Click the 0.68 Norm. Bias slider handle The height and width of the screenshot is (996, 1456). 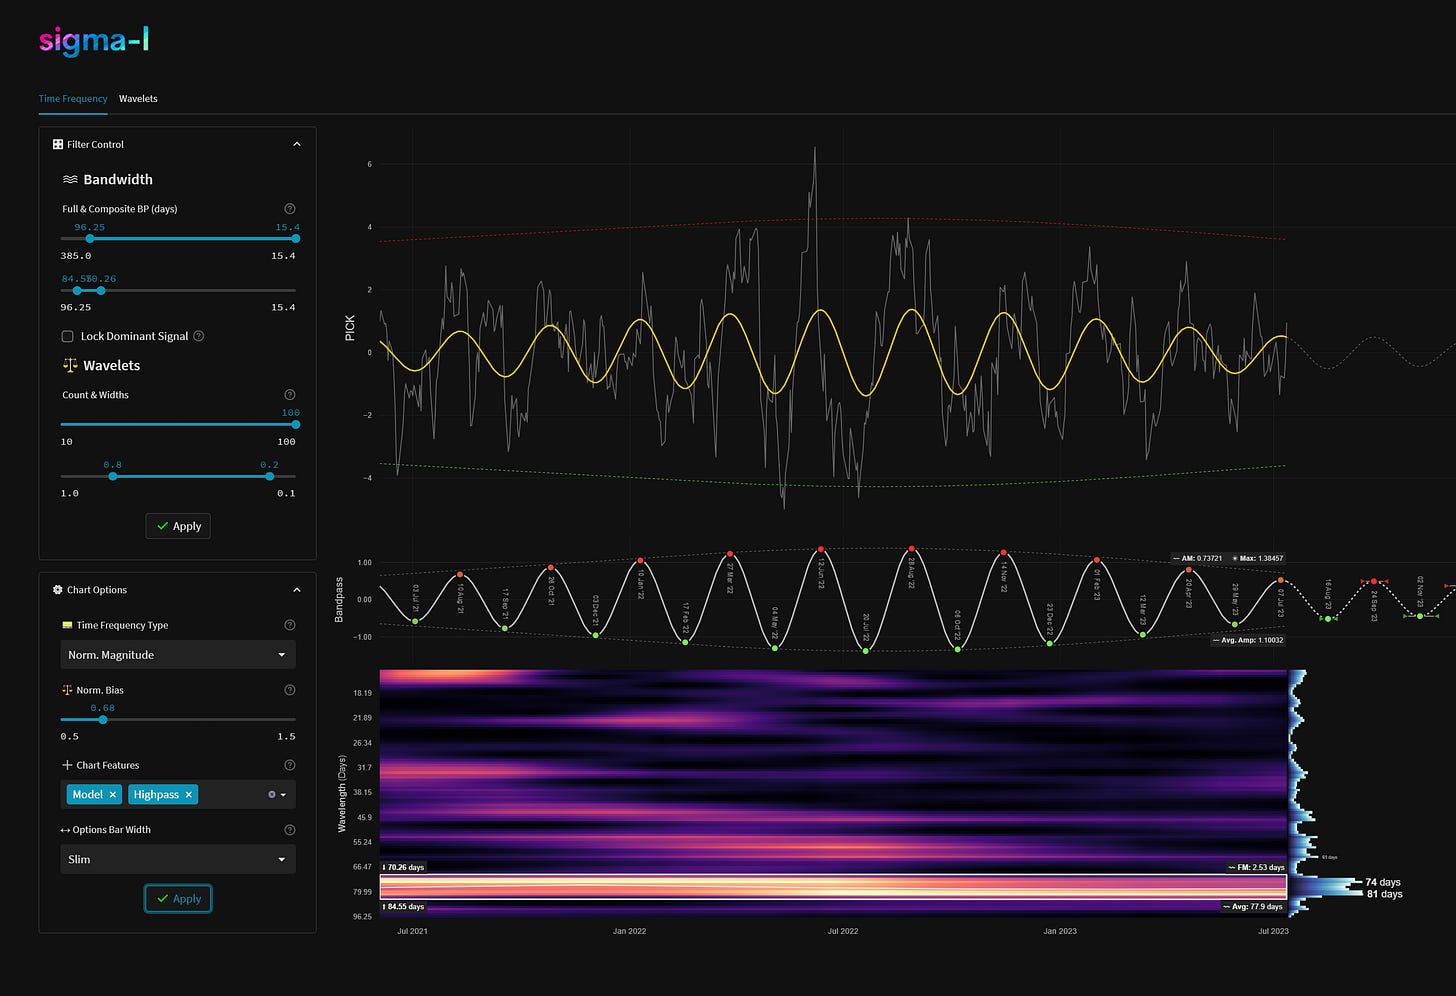(102, 719)
